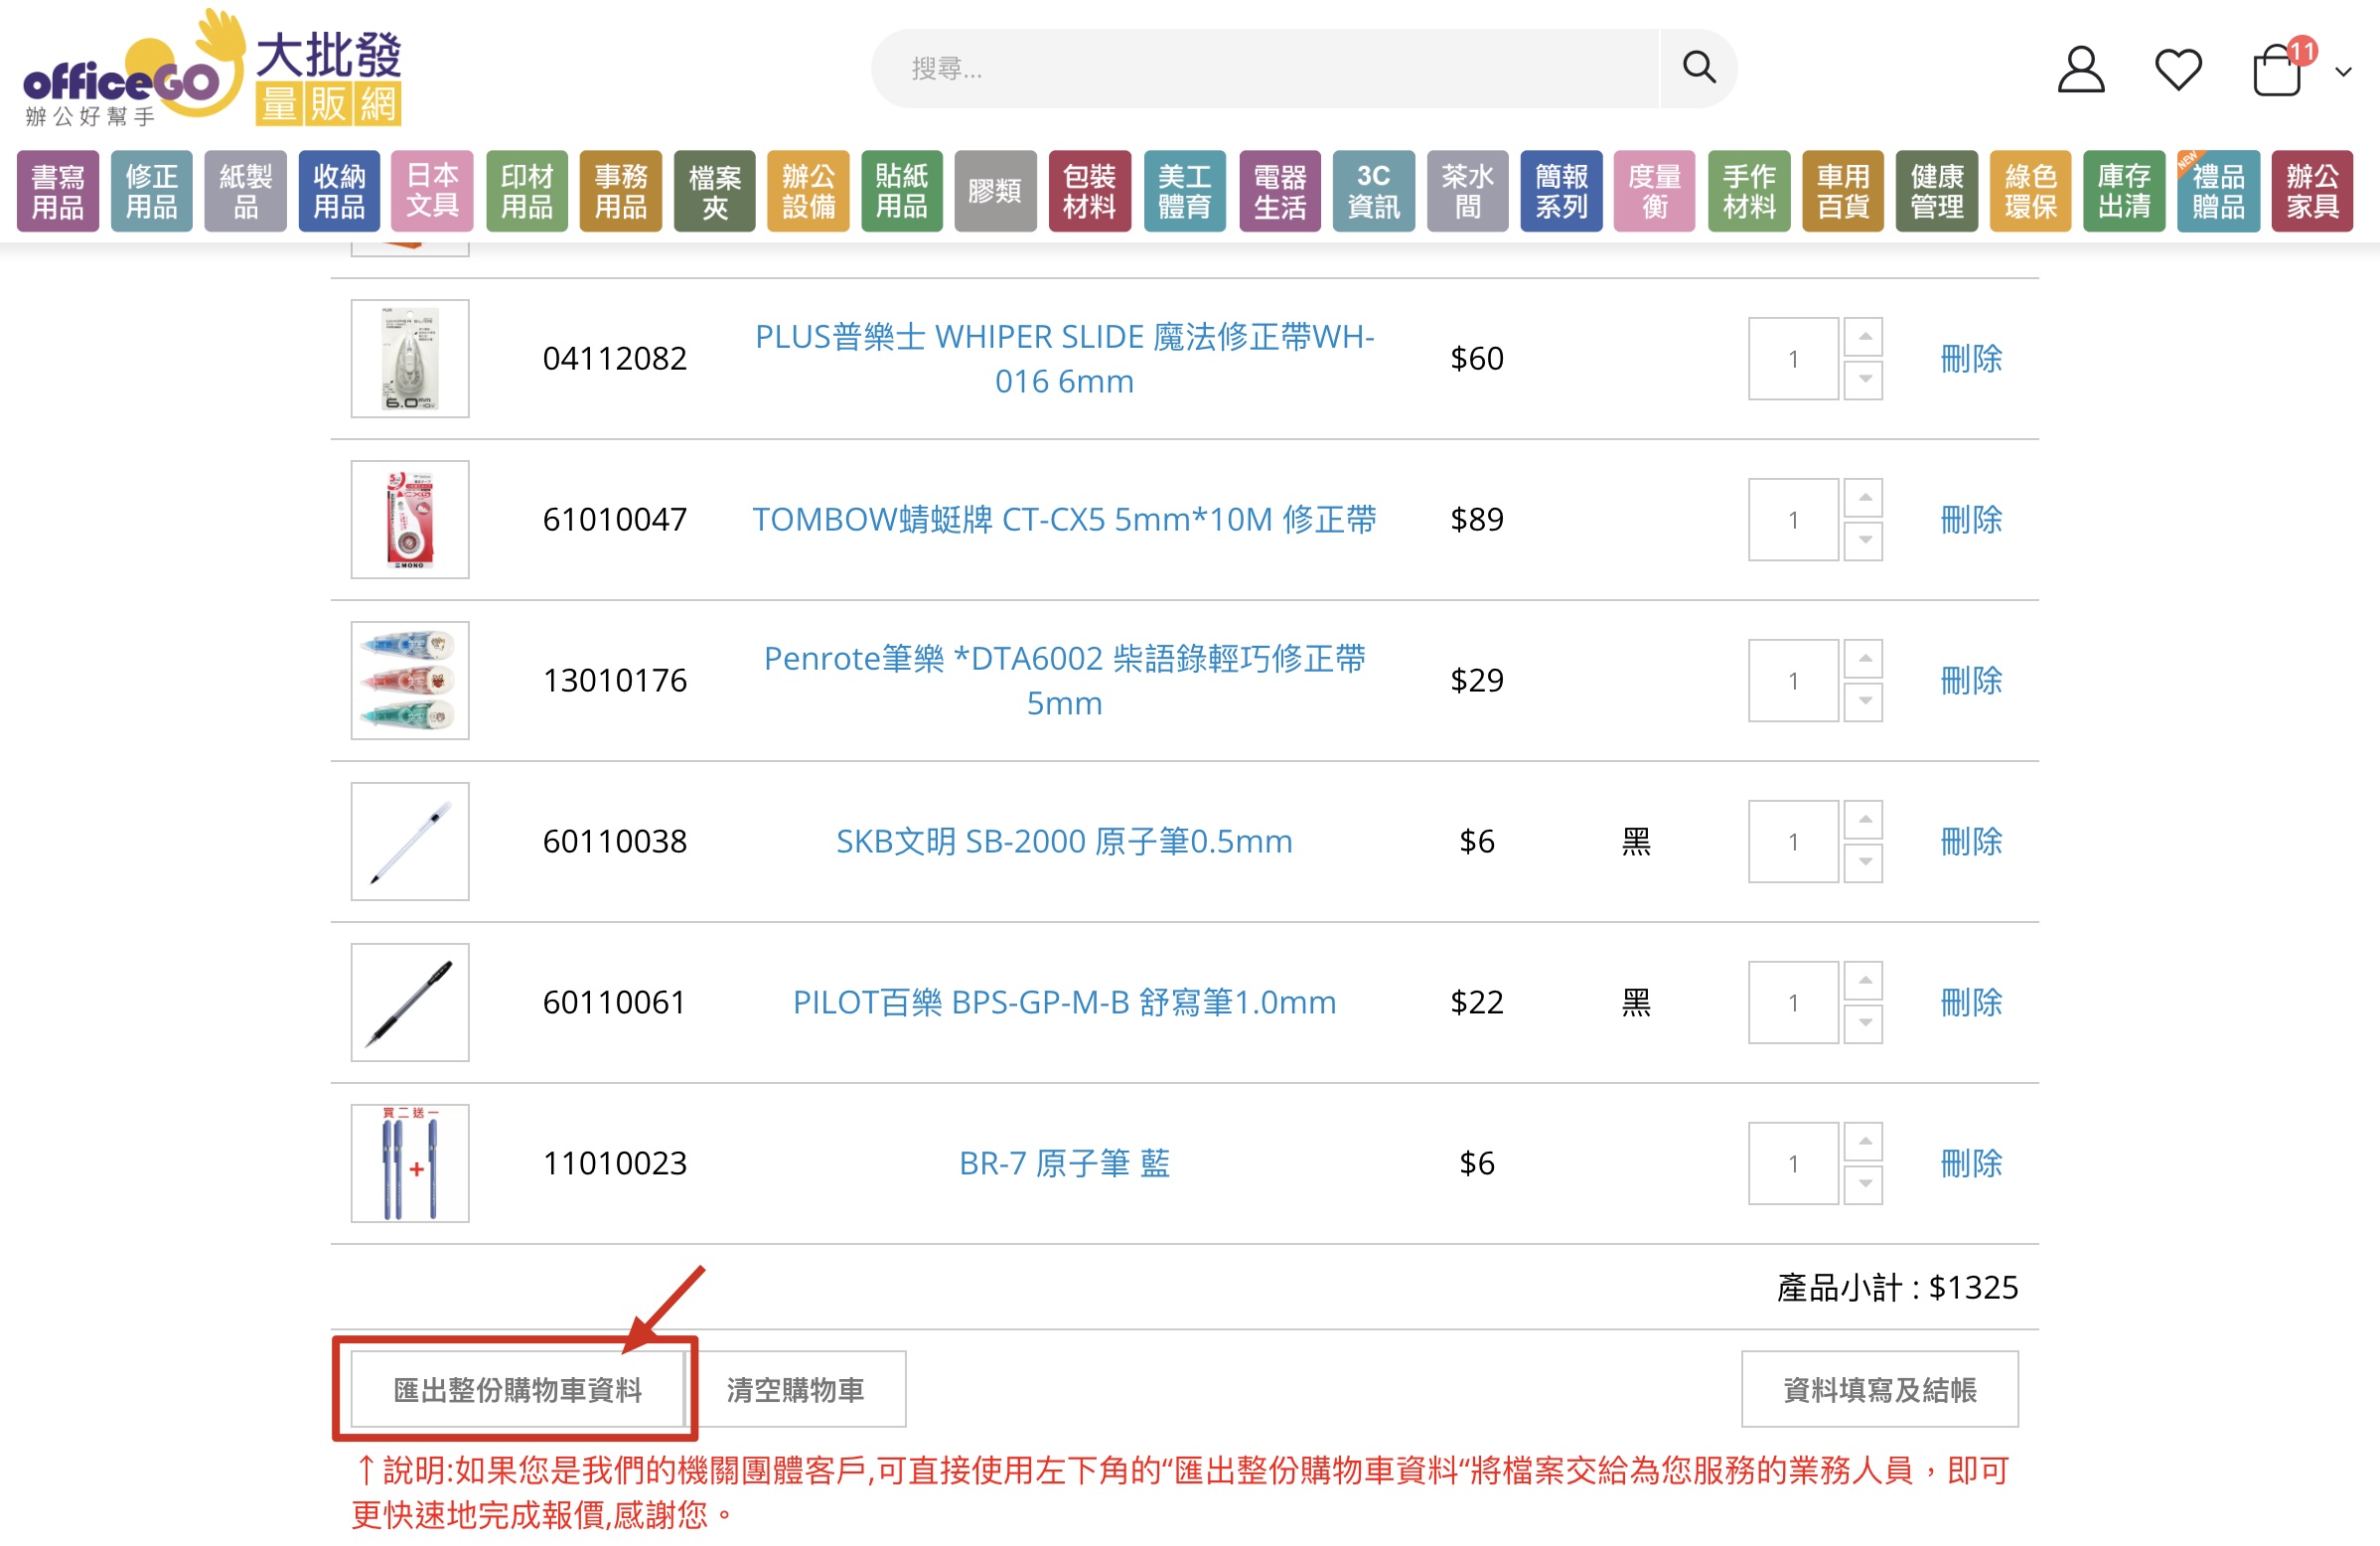Open the 茶水間 category
The image size is (2380, 1546).
point(1468,191)
